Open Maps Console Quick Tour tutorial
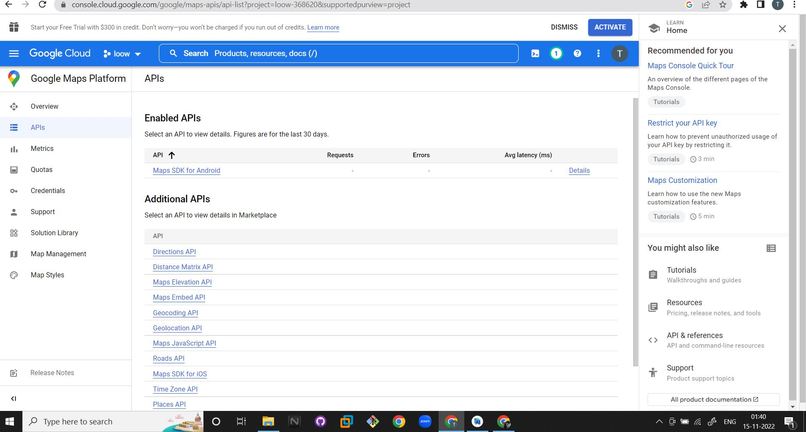Screen dimensions: 806x432 click(x=690, y=66)
